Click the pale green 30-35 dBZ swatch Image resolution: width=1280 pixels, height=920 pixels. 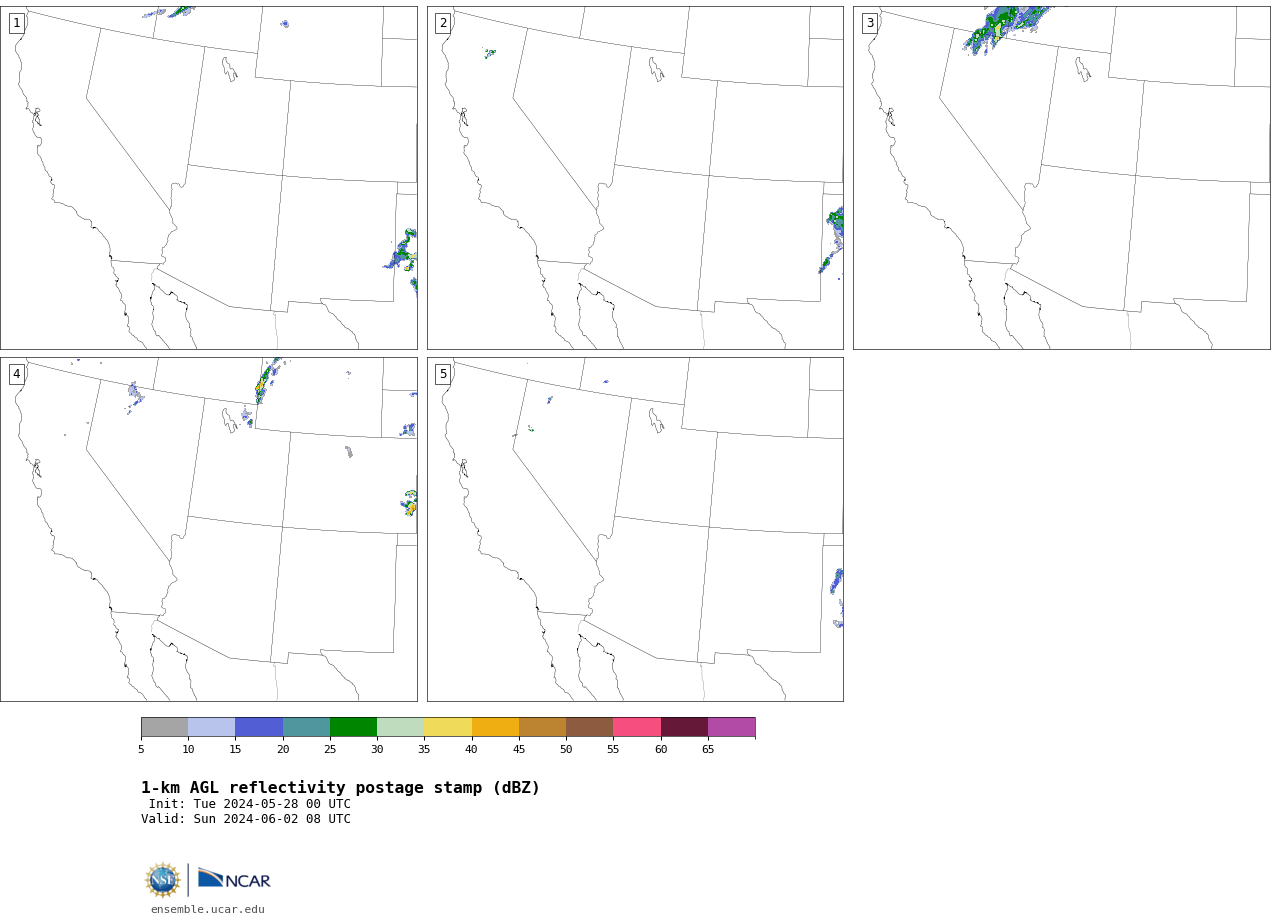401,727
